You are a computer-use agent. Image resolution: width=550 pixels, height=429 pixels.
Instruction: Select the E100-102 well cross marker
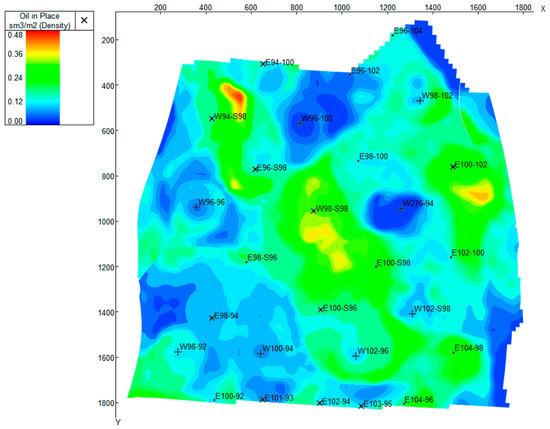pyautogui.click(x=453, y=167)
